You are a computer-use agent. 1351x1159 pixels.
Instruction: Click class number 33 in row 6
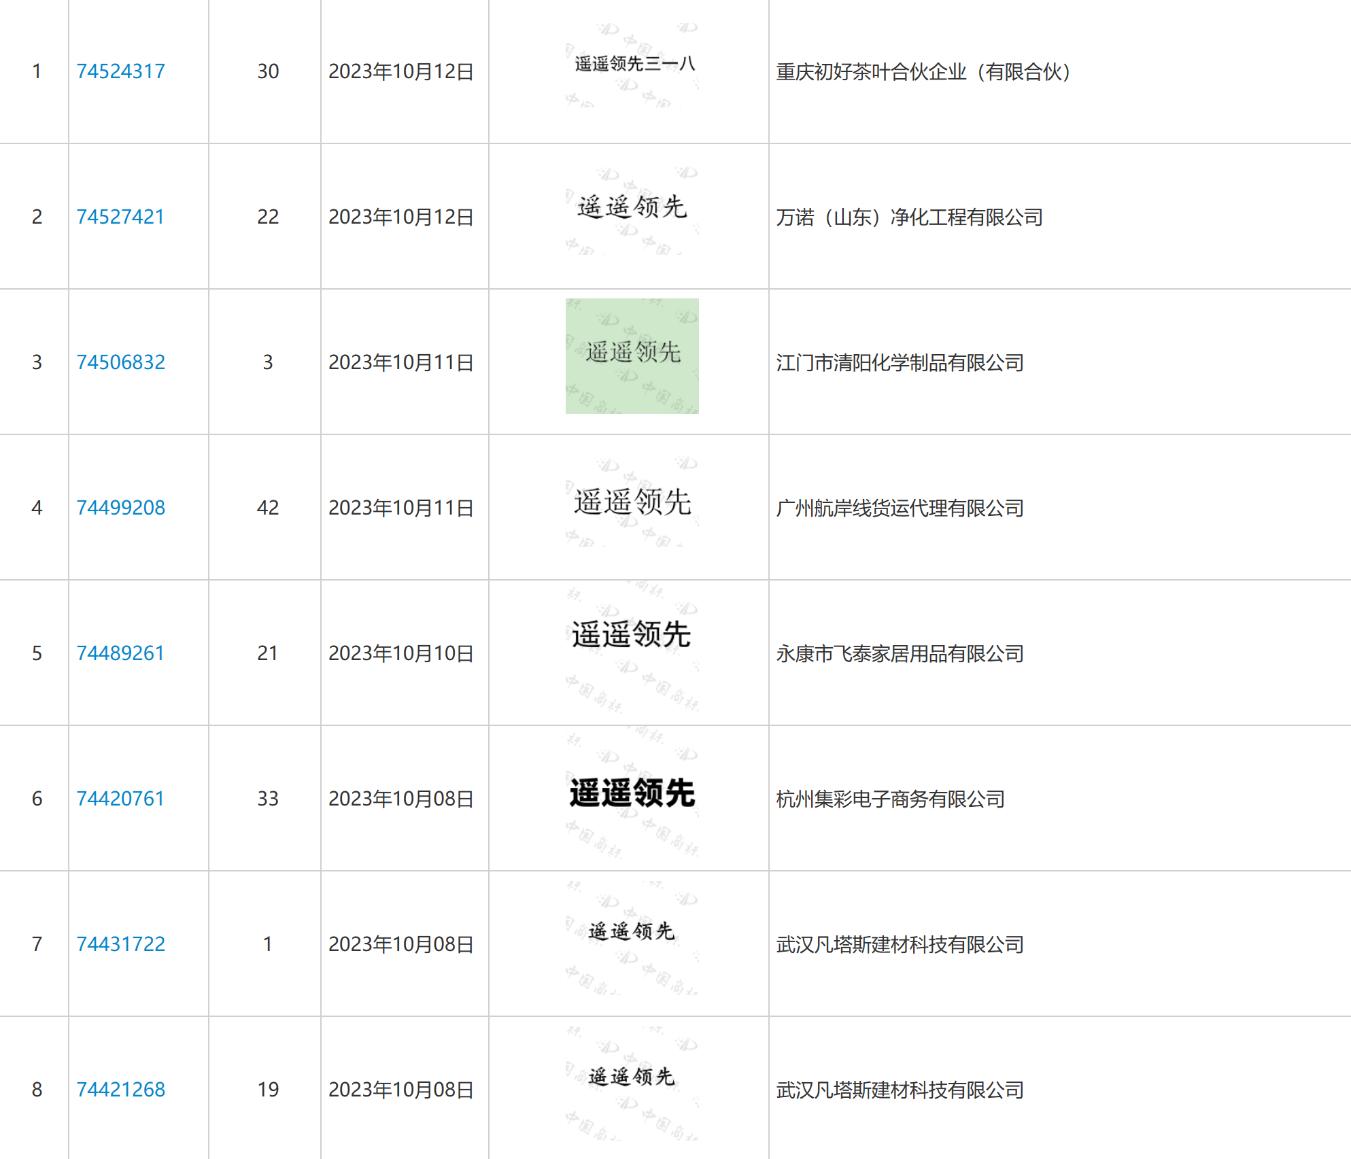click(x=268, y=798)
